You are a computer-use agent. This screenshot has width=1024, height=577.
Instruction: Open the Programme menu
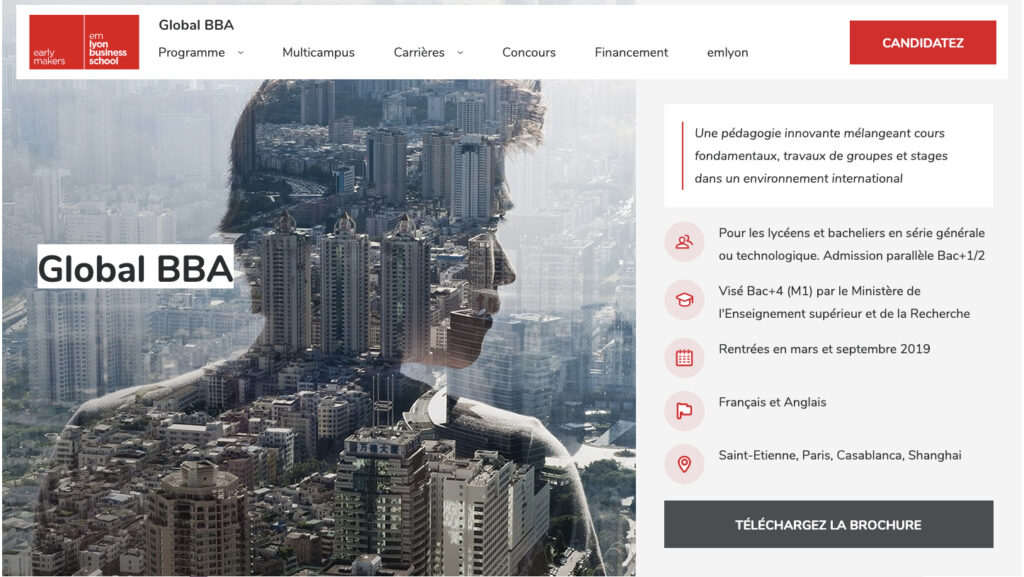tap(191, 53)
